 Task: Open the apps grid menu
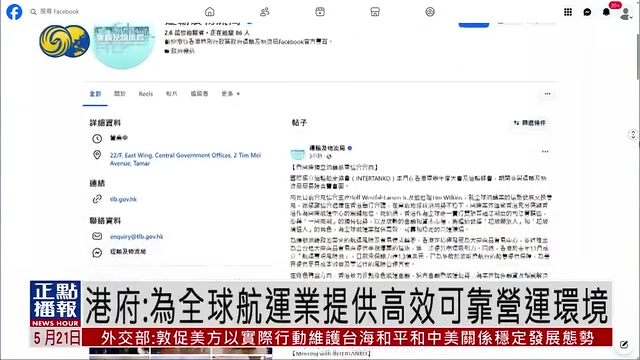click(x=568, y=12)
